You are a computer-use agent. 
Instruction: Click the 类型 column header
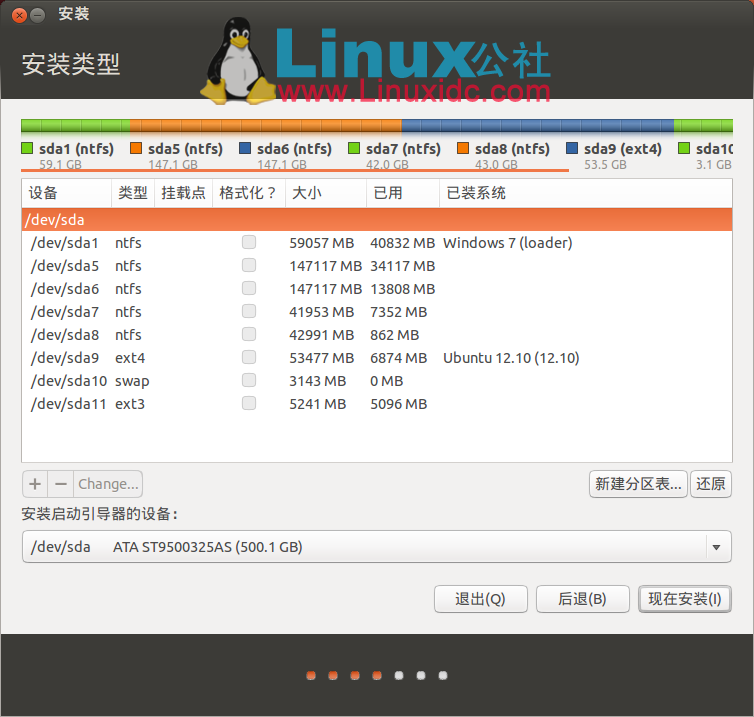(x=133, y=193)
